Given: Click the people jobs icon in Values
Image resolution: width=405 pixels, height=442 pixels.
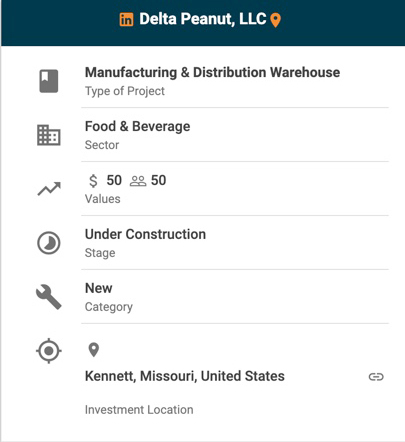Looking at the screenshot, I should click(x=138, y=181).
